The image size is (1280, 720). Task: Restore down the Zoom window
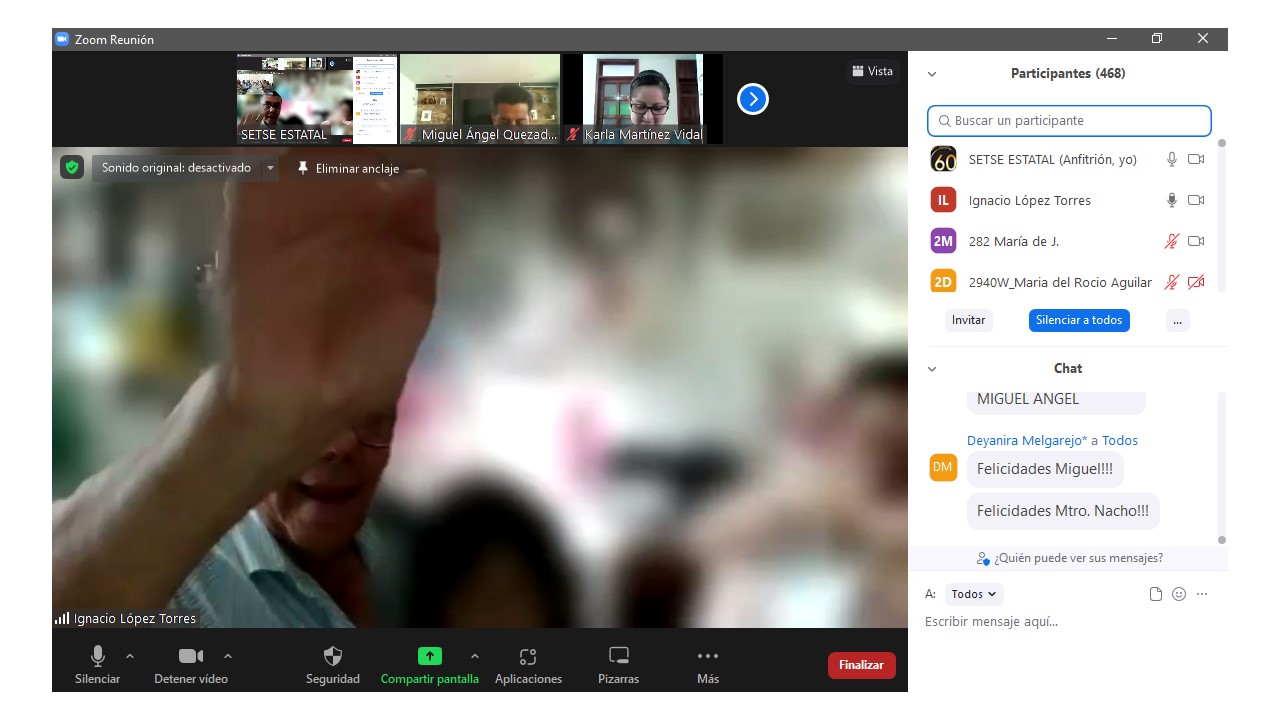coord(1157,39)
